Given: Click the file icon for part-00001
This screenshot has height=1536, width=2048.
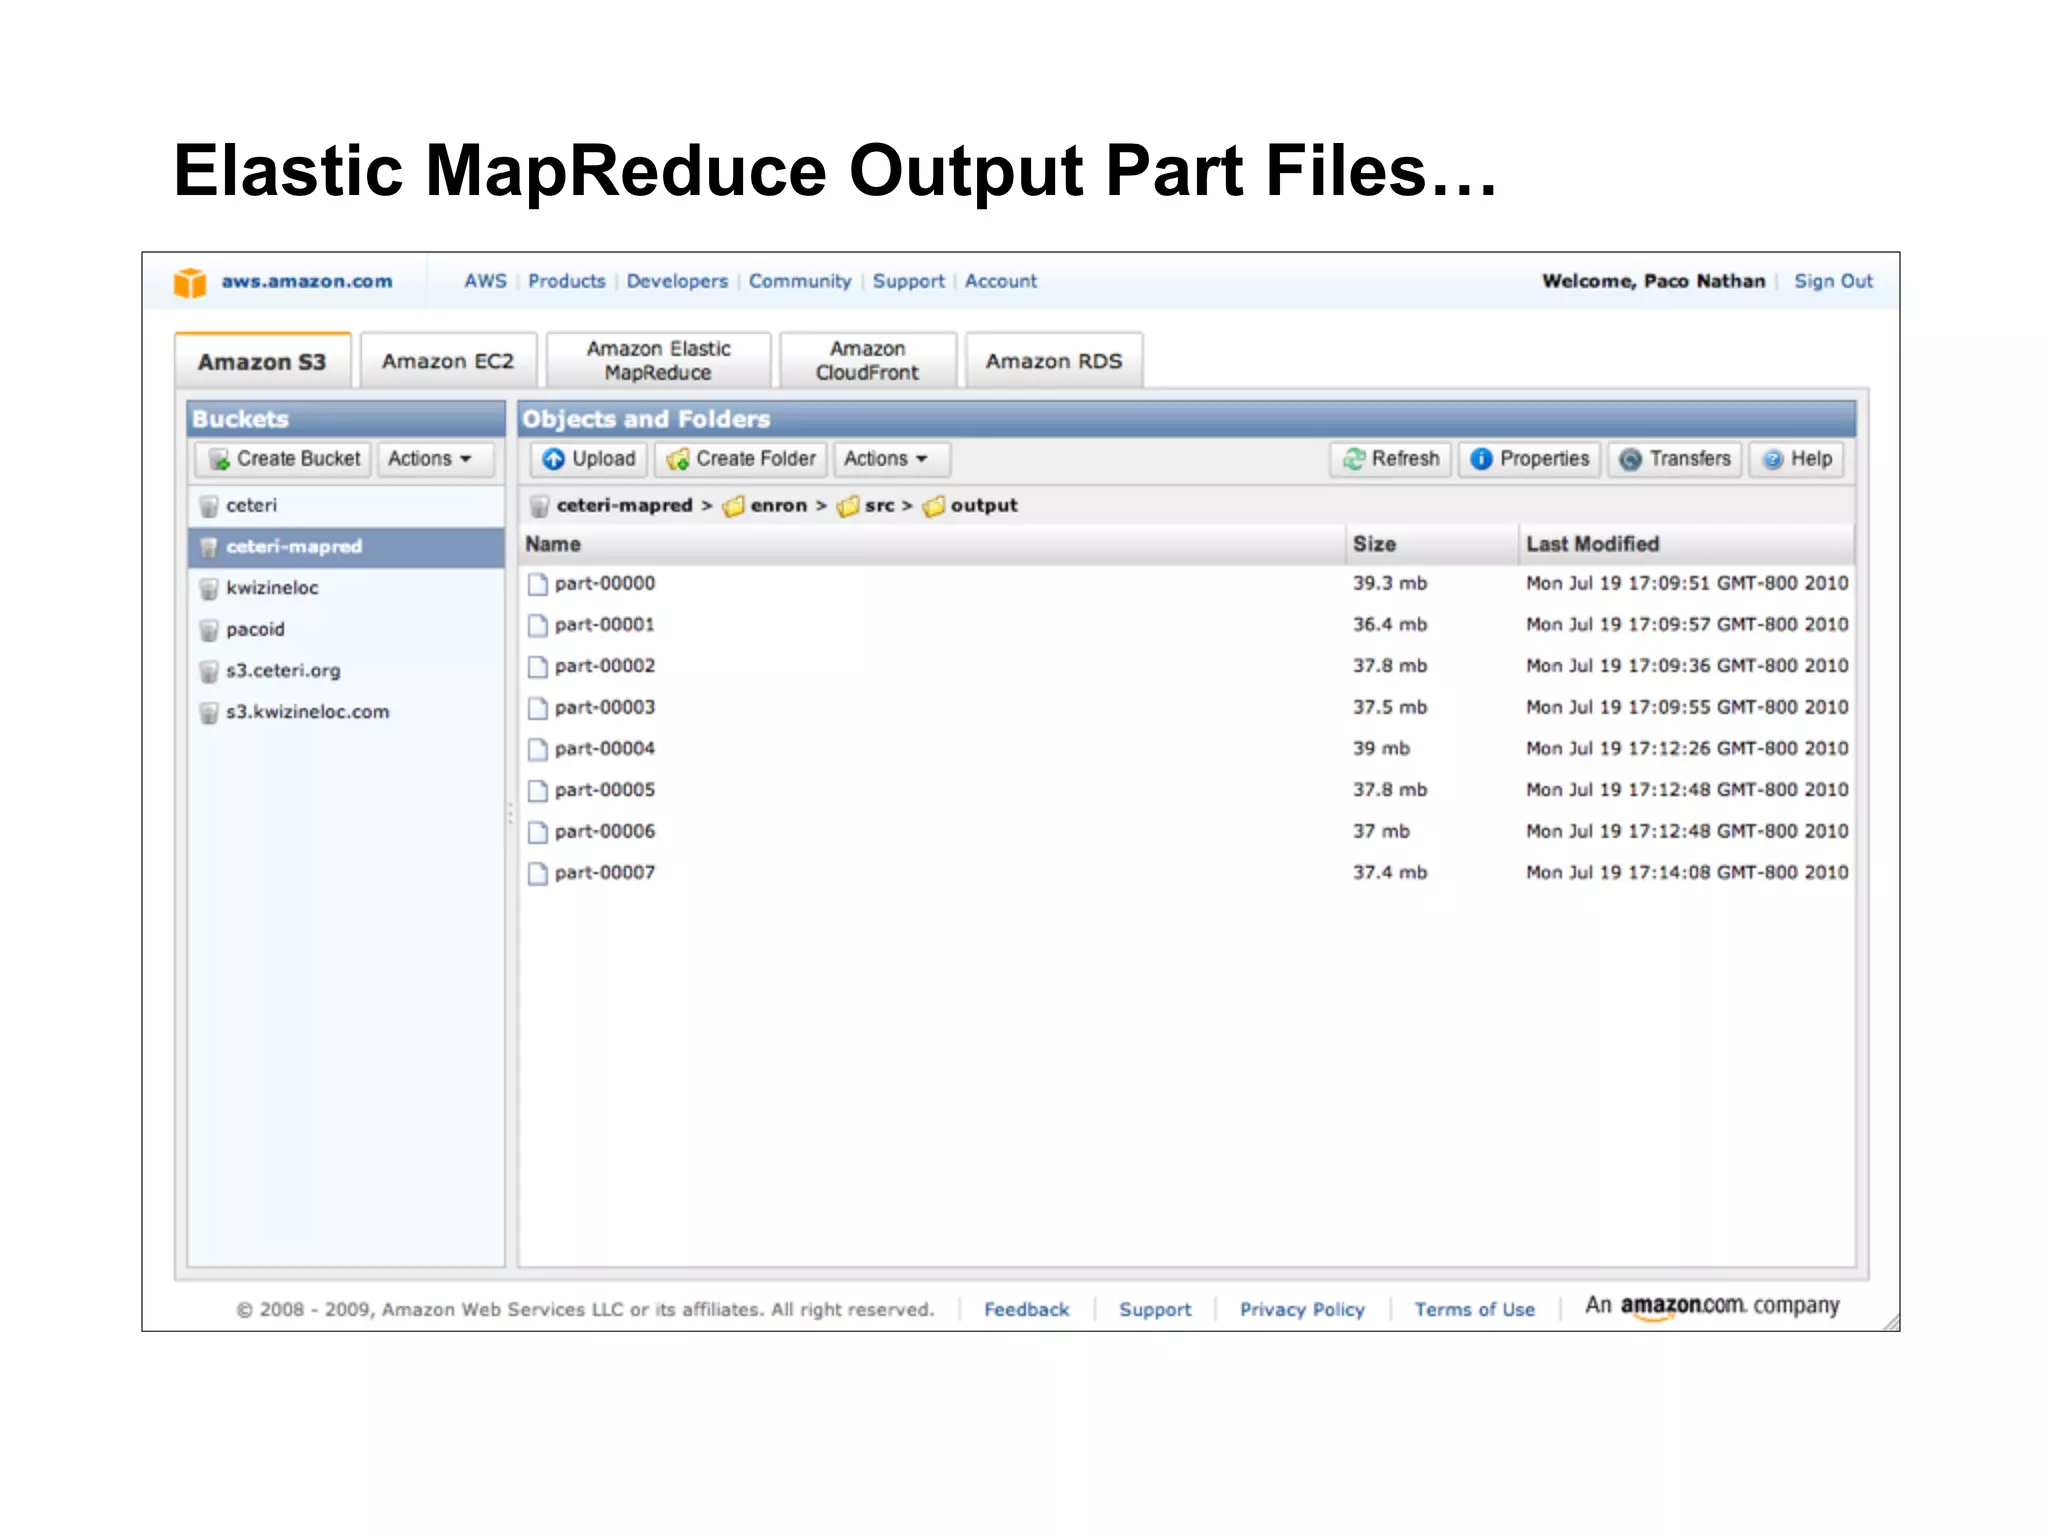Looking at the screenshot, I should pyautogui.click(x=538, y=626).
